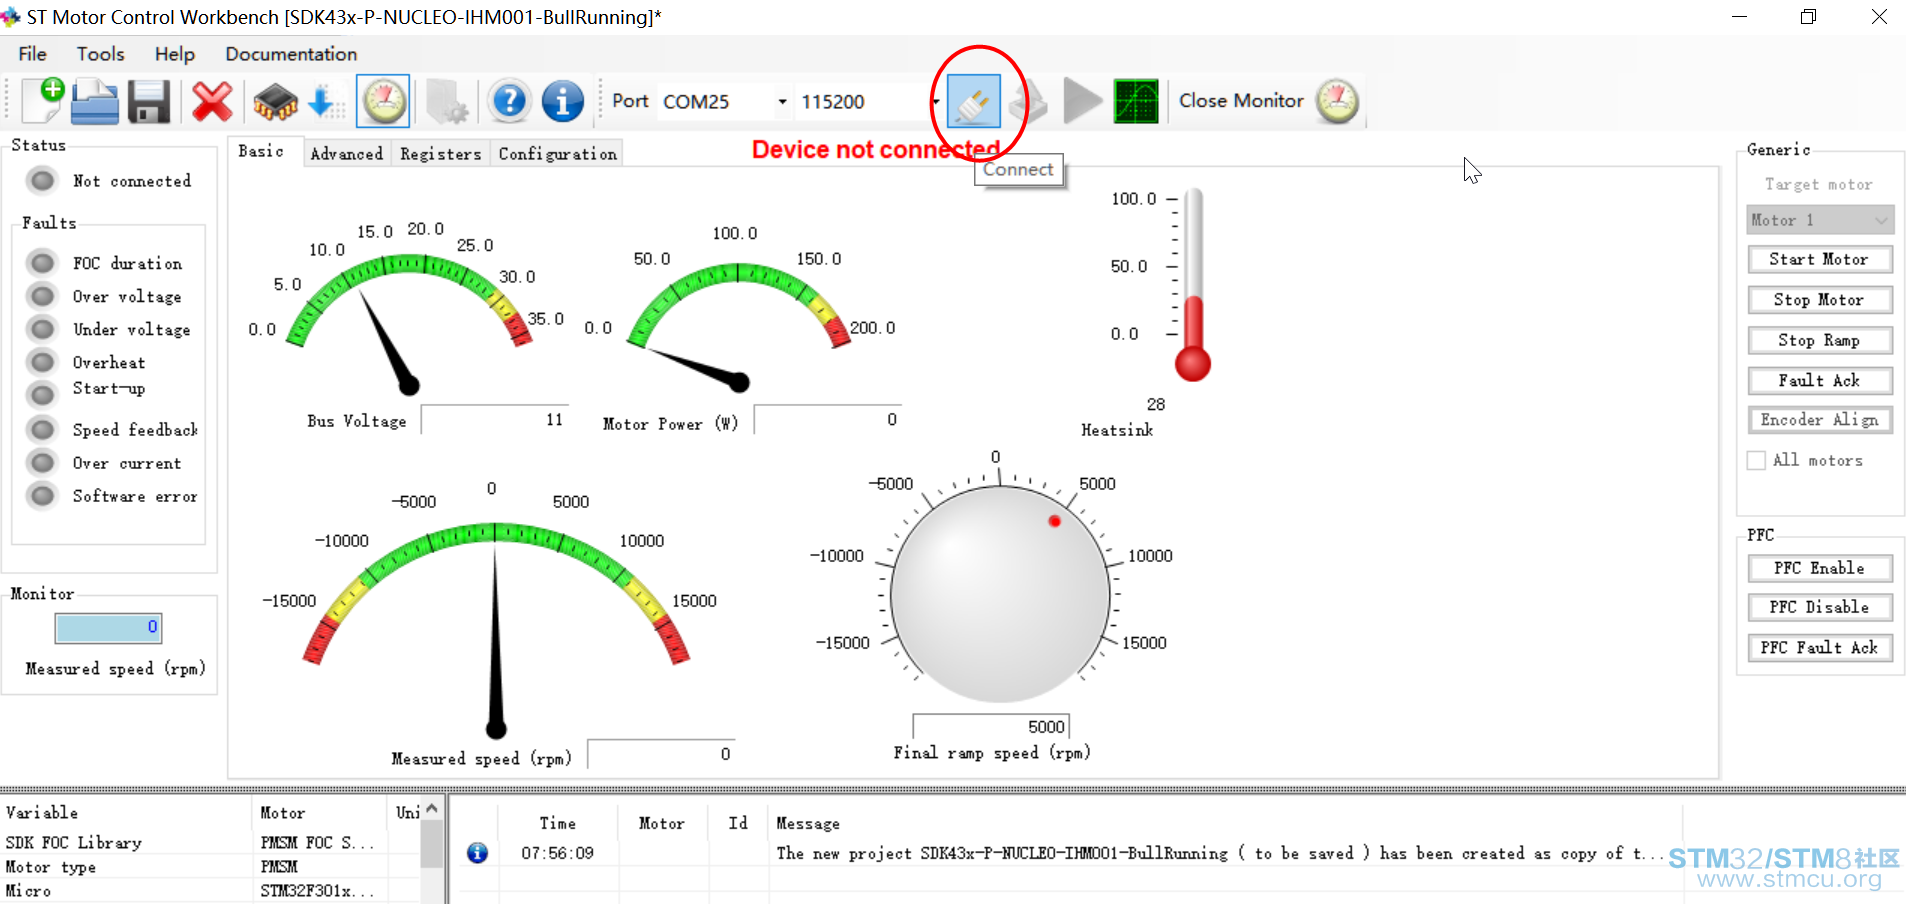Screen dimensions: 1906x904
Task: Save the project with the floppy disk icon
Action: 149,101
